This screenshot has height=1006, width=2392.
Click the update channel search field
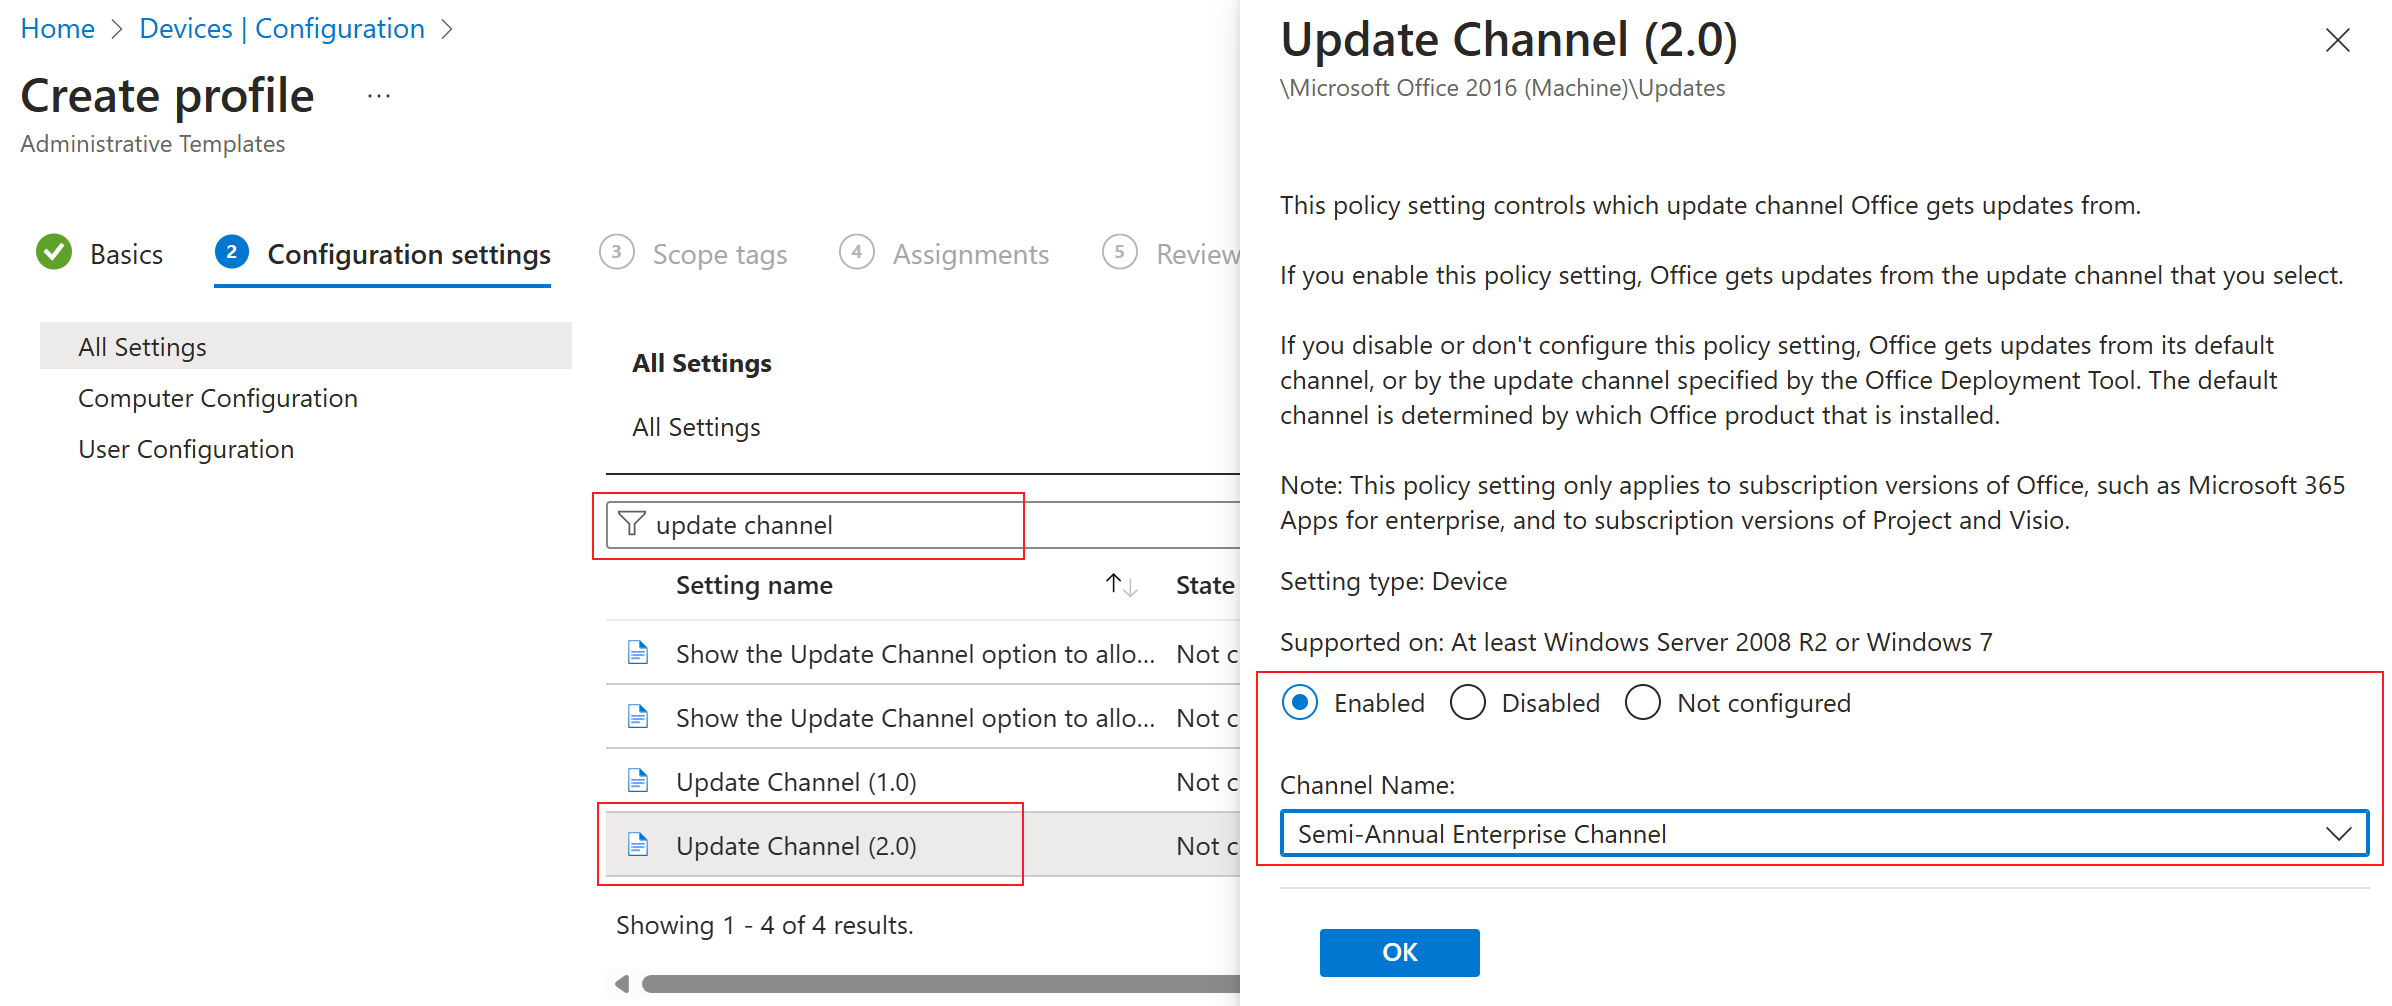(925, 524)
